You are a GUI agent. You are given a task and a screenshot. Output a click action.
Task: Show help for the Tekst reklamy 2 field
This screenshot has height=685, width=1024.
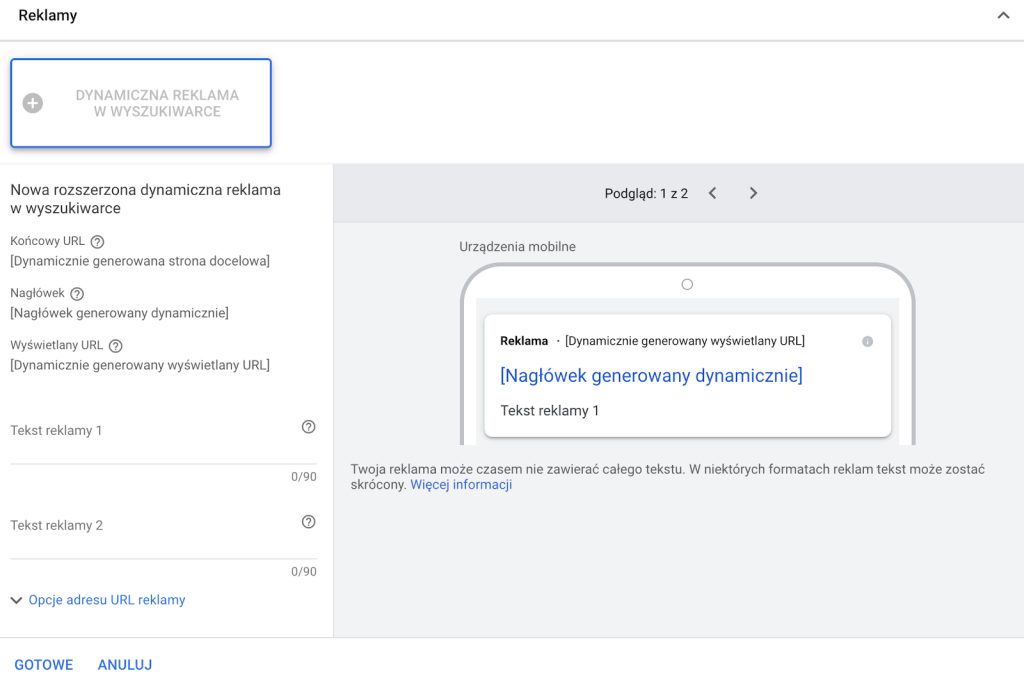point(308,522)
